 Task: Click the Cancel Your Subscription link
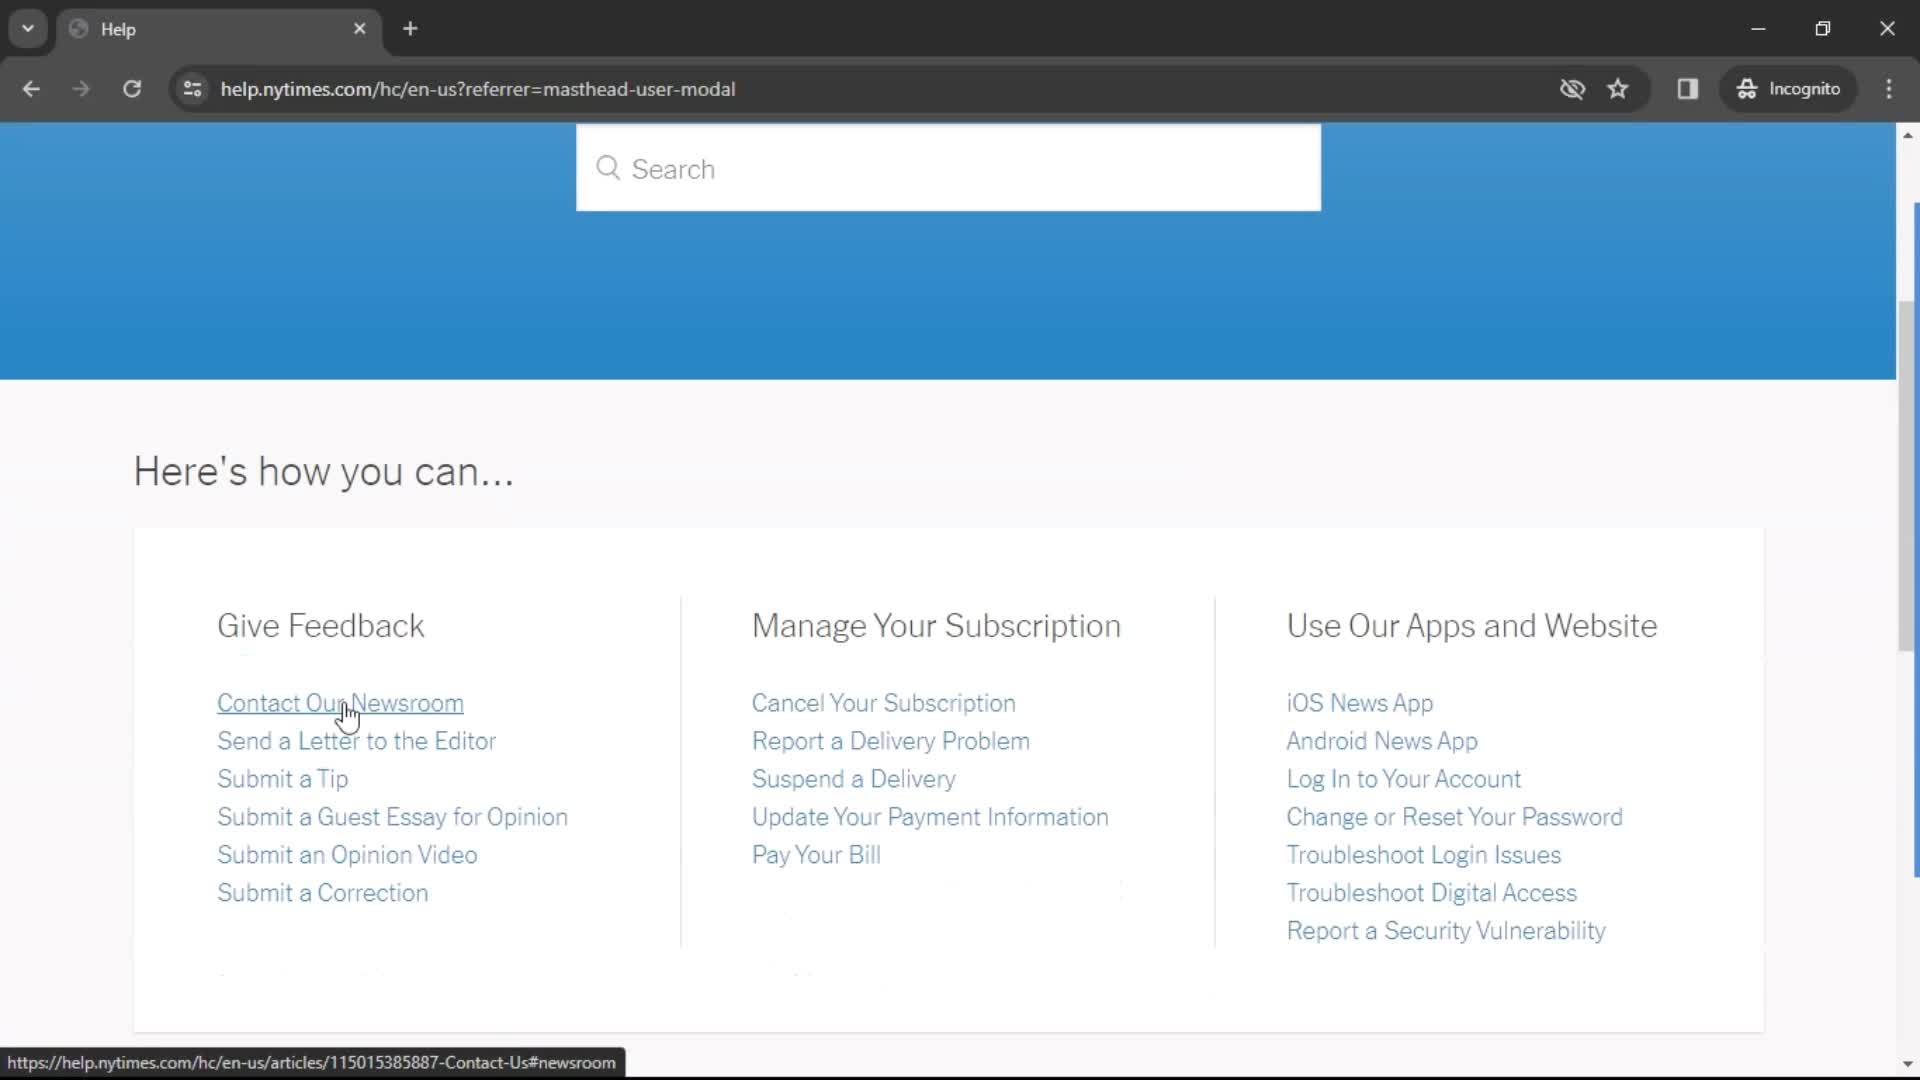tap(884, 702)
